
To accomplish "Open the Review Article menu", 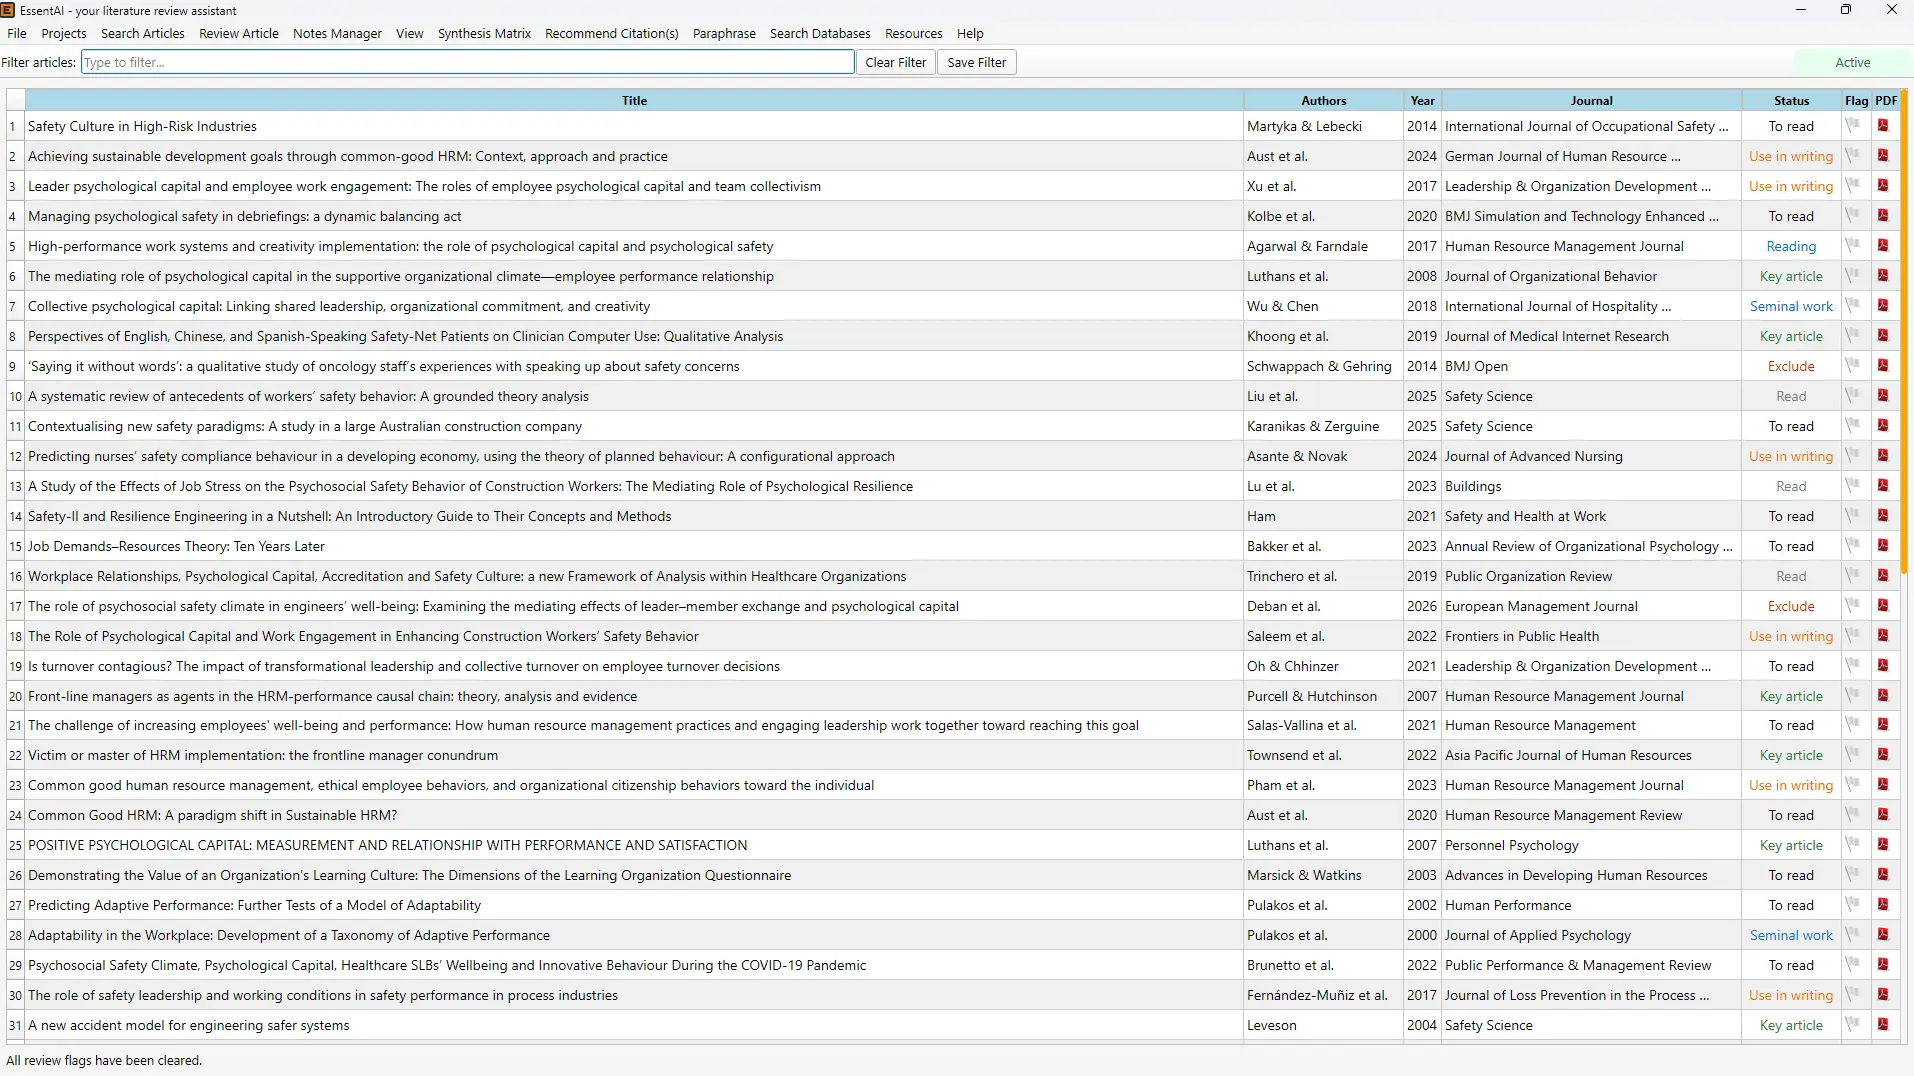I will 239,33.
